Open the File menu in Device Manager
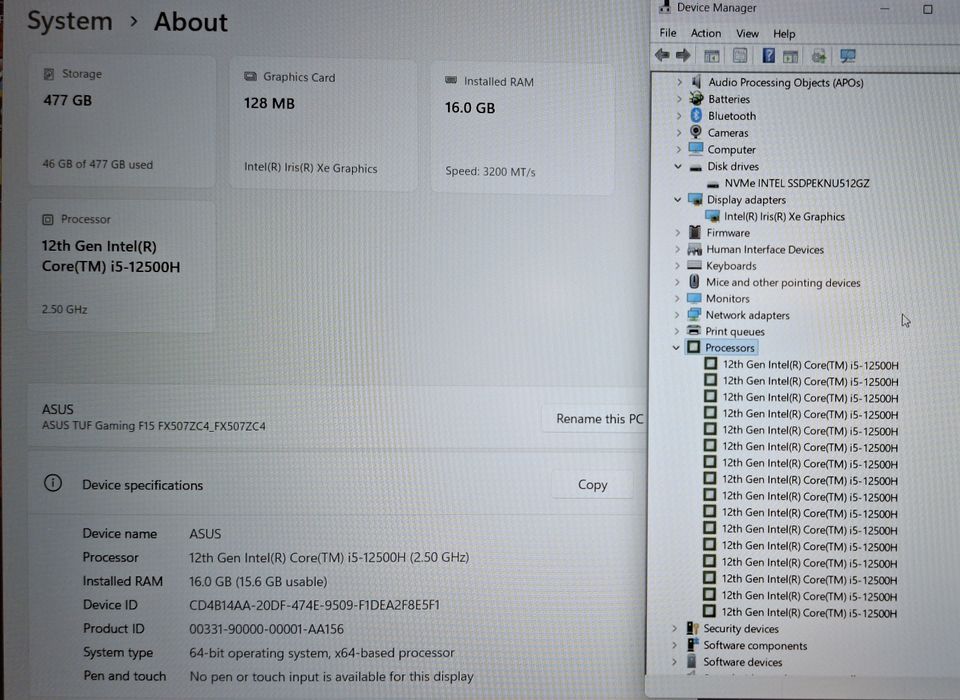This screenshot has width=960, height=700. [668, 32]
